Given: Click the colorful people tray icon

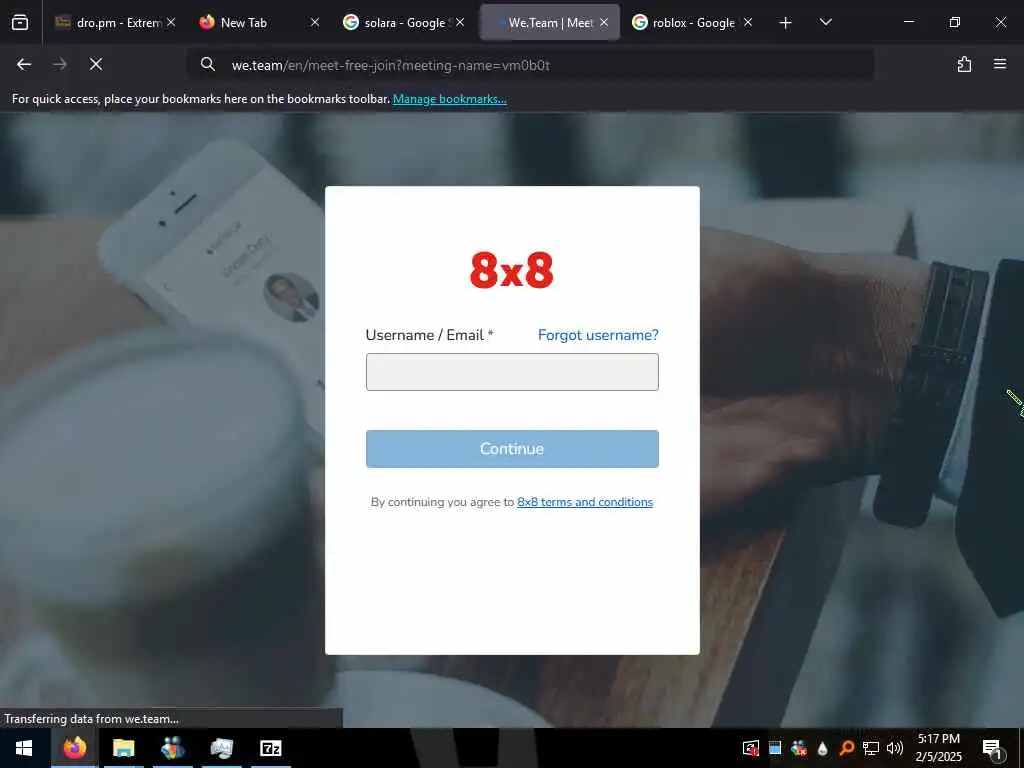Looking at the screenshot, I should click(x=799, y=748).
